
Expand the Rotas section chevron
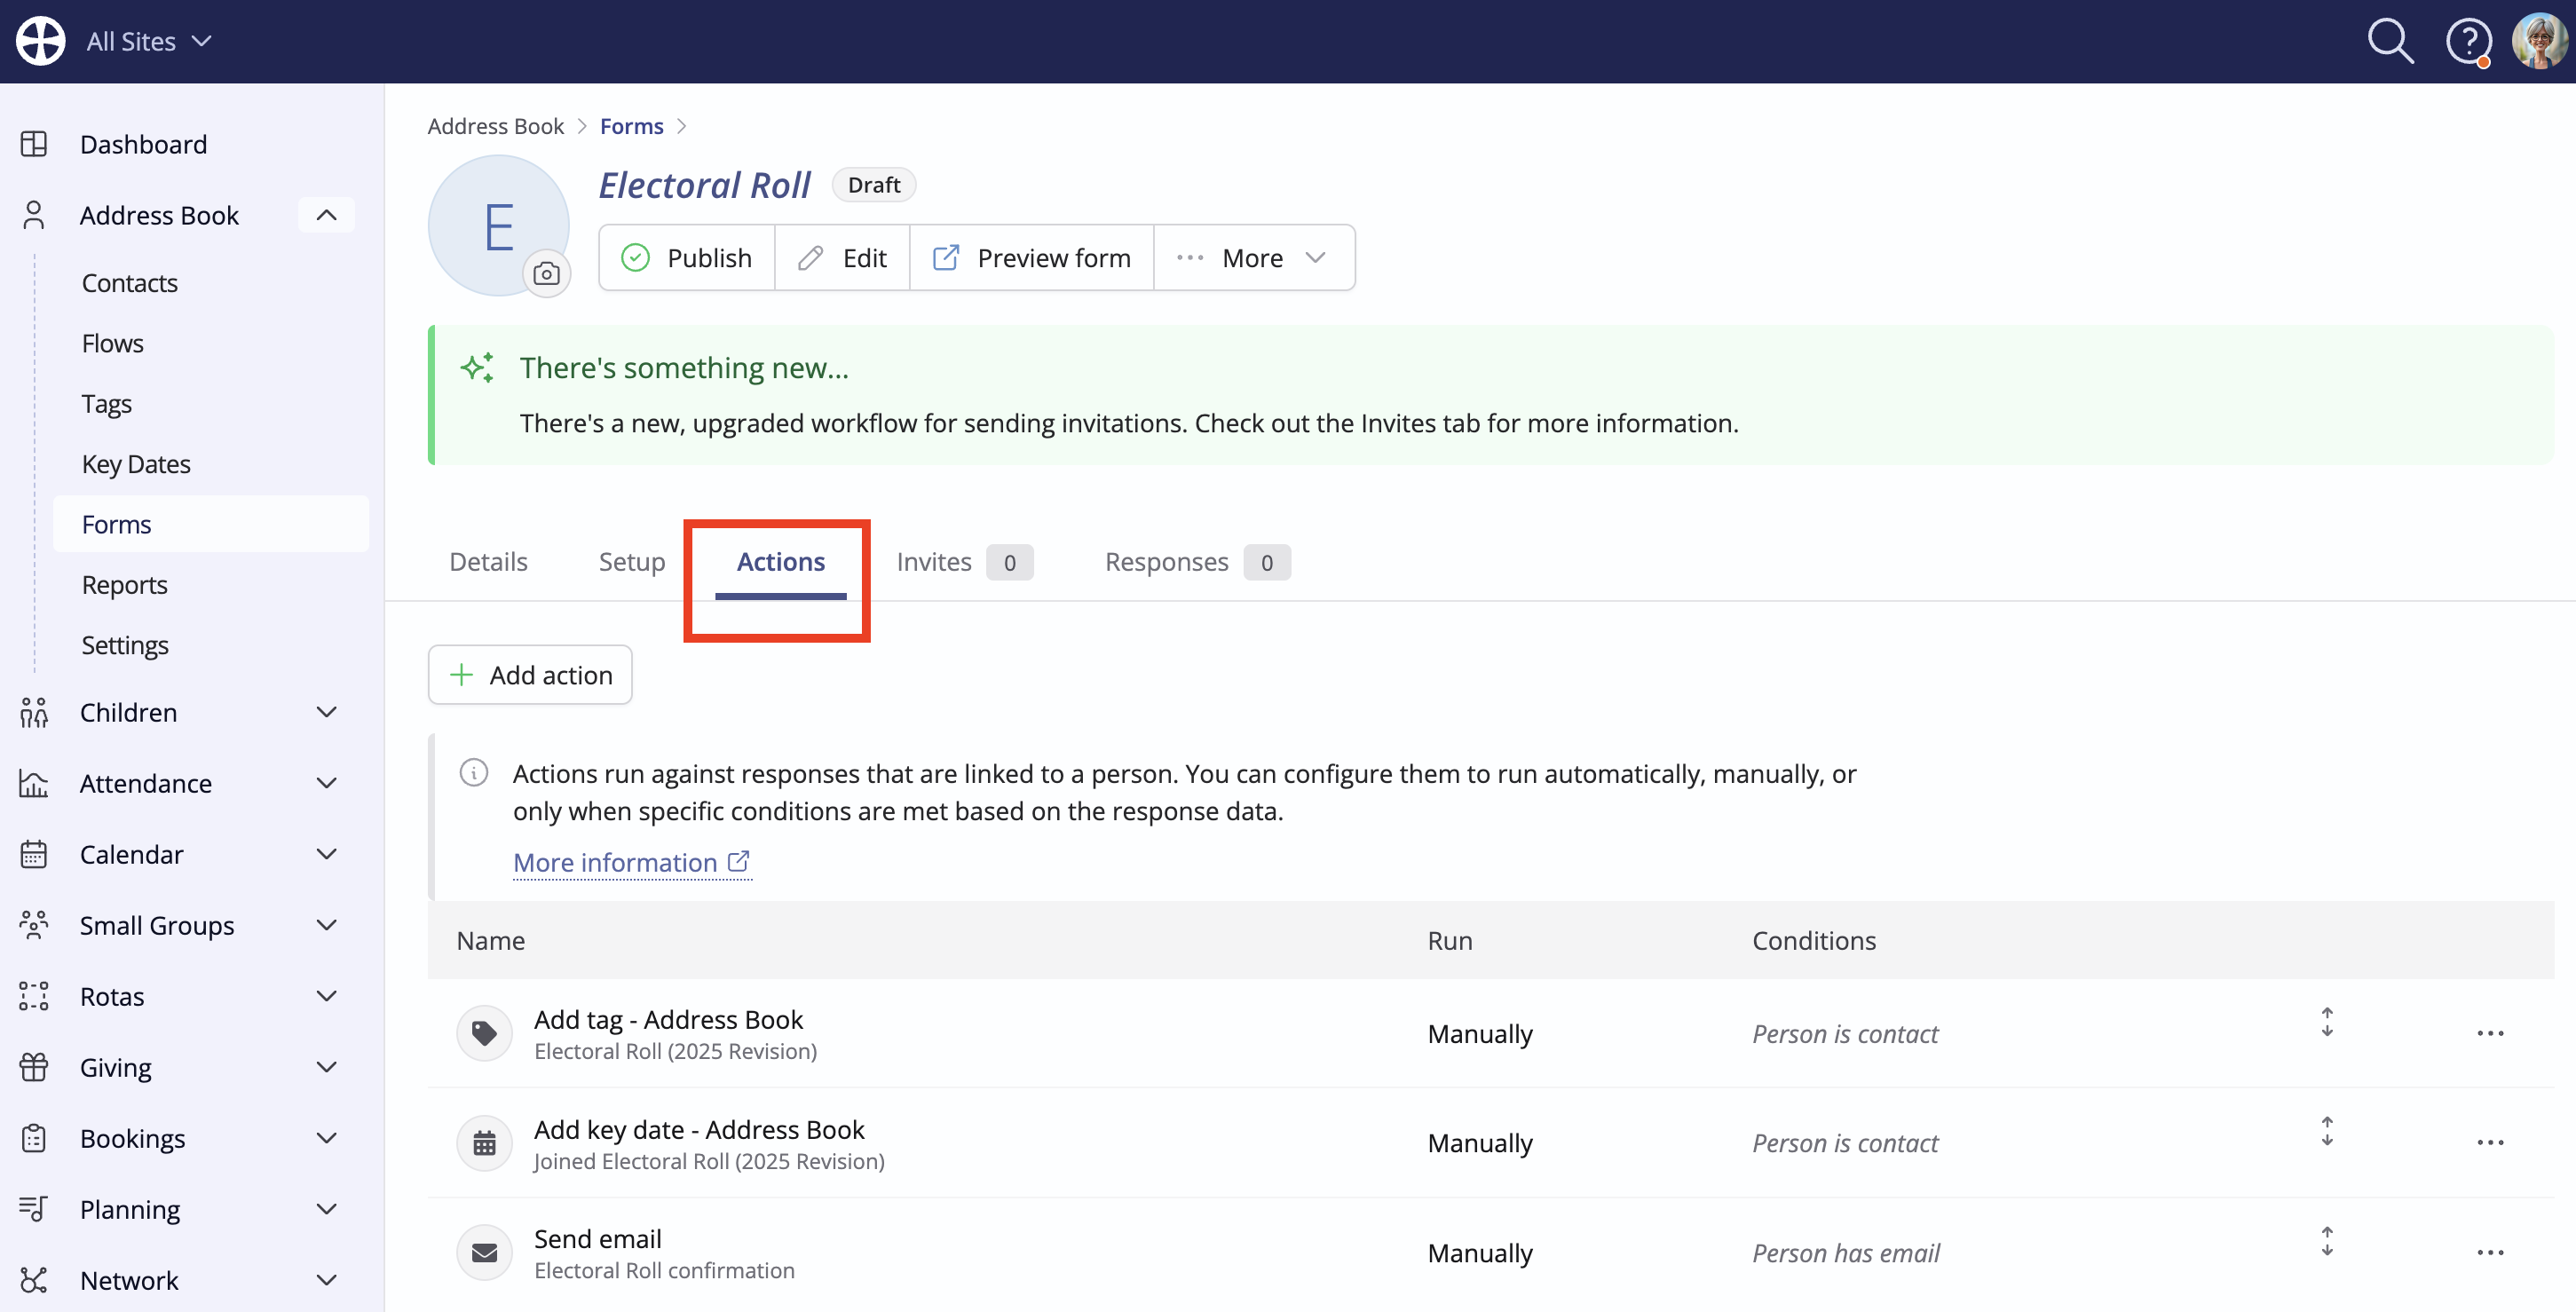point(326,996)
